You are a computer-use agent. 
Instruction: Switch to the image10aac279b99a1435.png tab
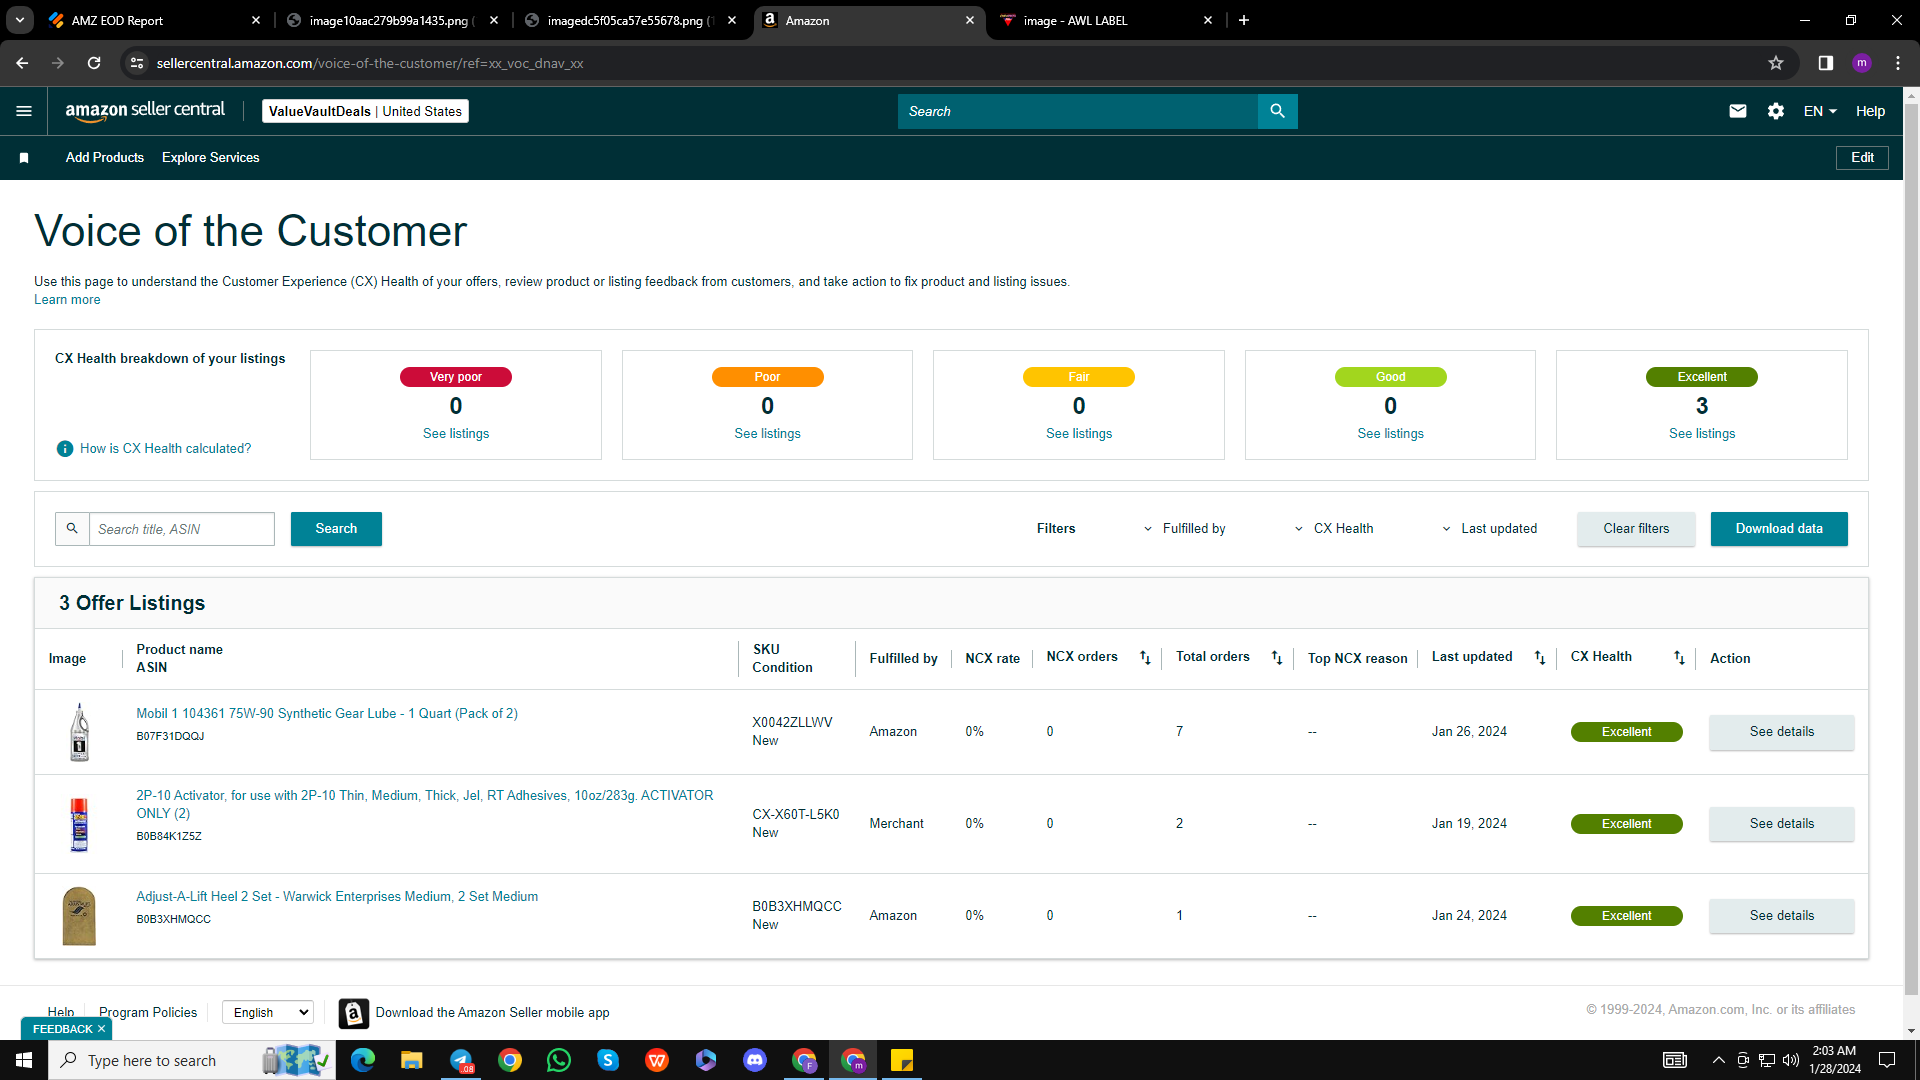click(392, 20)
